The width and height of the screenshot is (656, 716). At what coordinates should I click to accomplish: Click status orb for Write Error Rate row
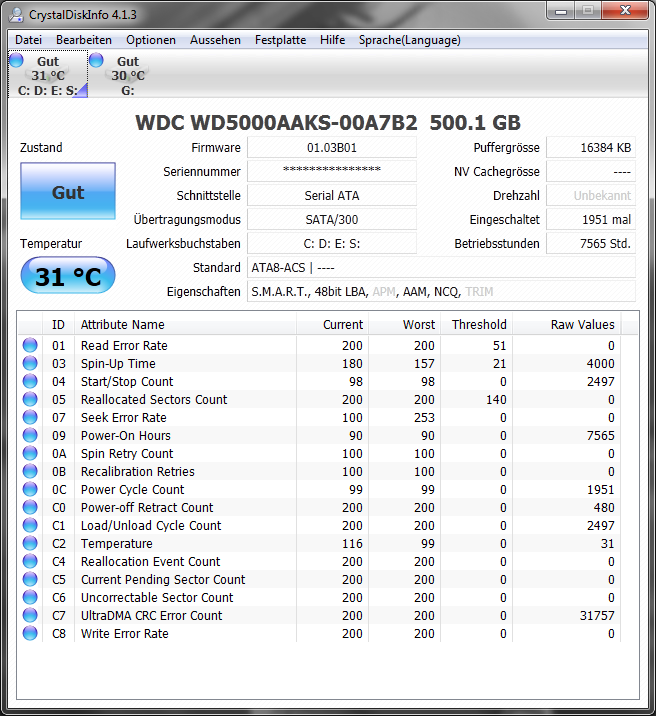[x=30, y=633]
